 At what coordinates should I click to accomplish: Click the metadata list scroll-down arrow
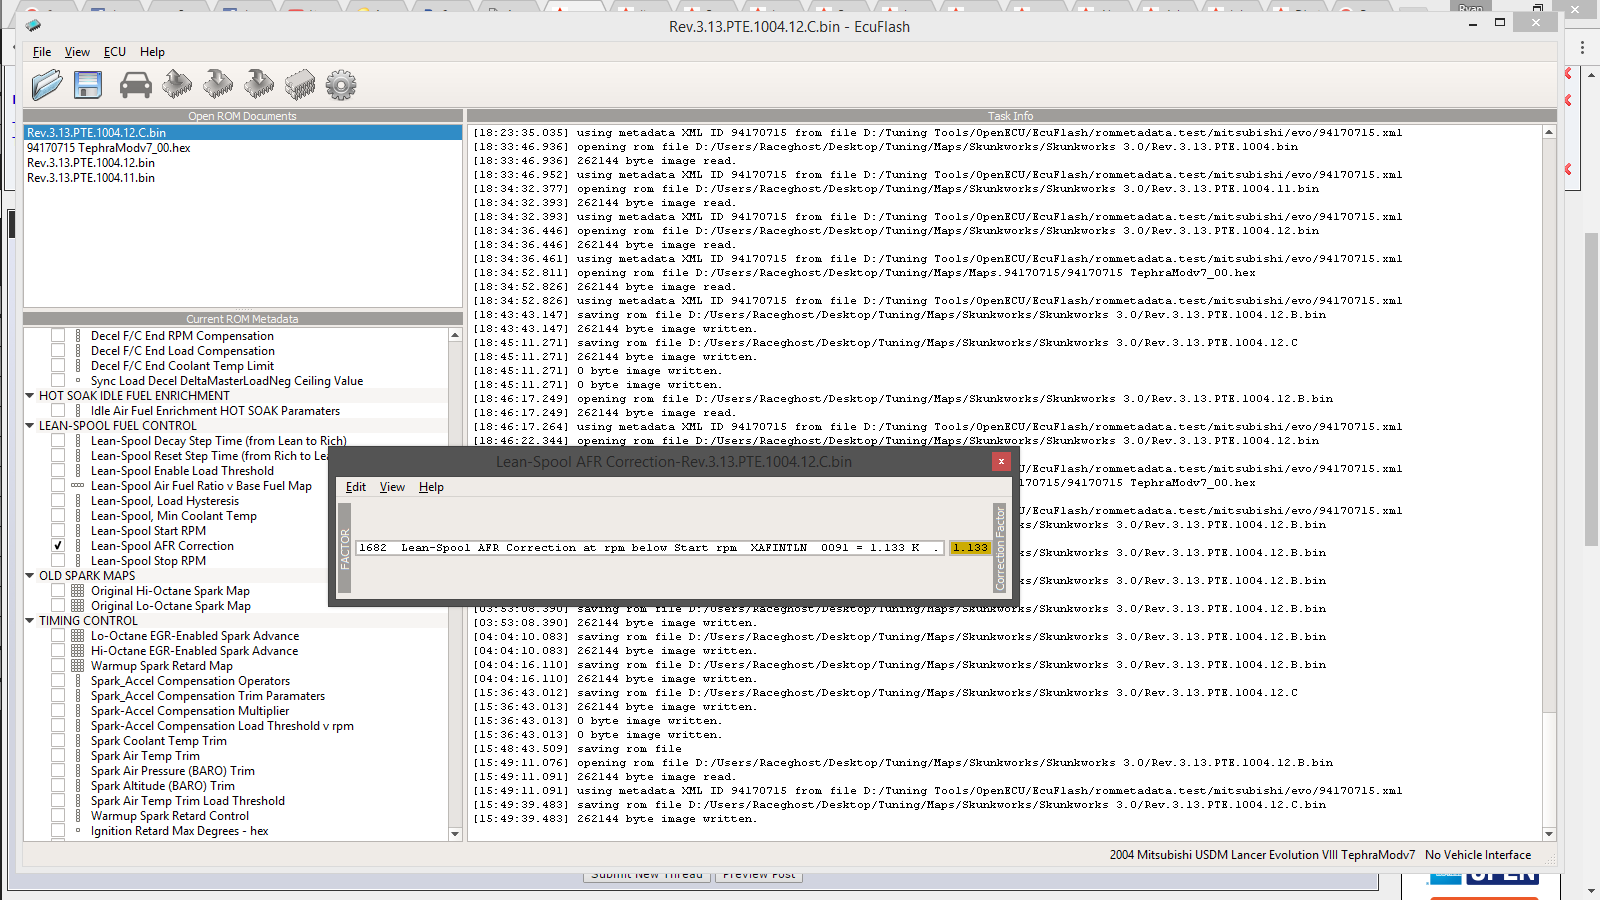click(x=455, y=833)
